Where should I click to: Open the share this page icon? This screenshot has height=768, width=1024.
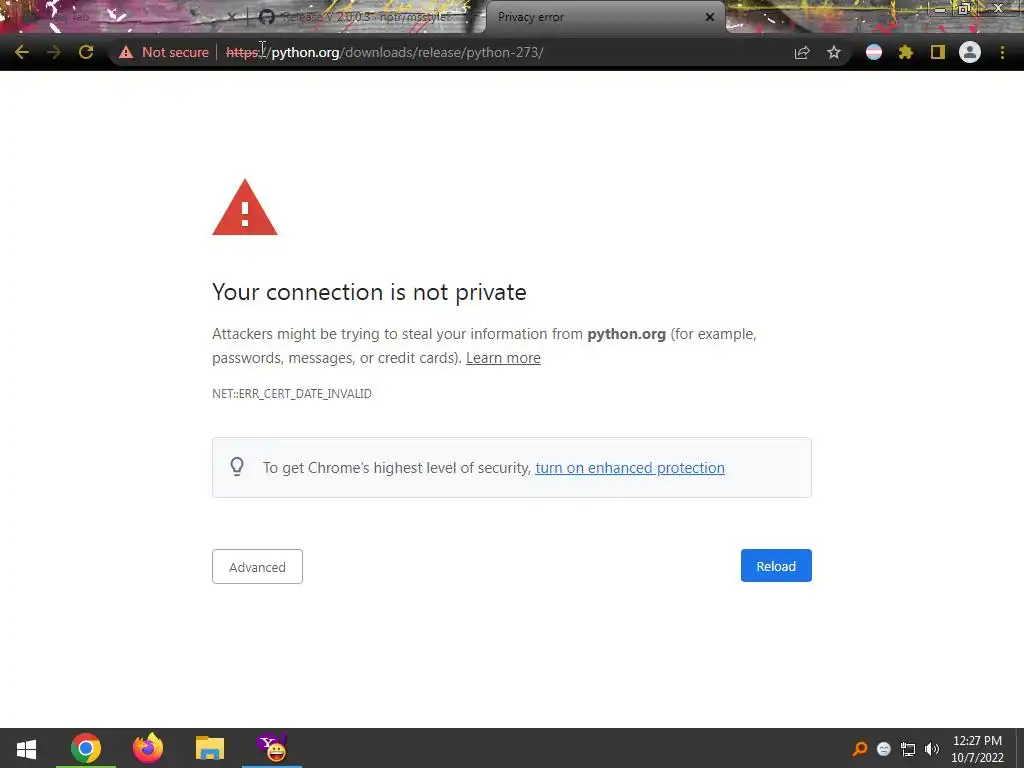tap(802, 52)
